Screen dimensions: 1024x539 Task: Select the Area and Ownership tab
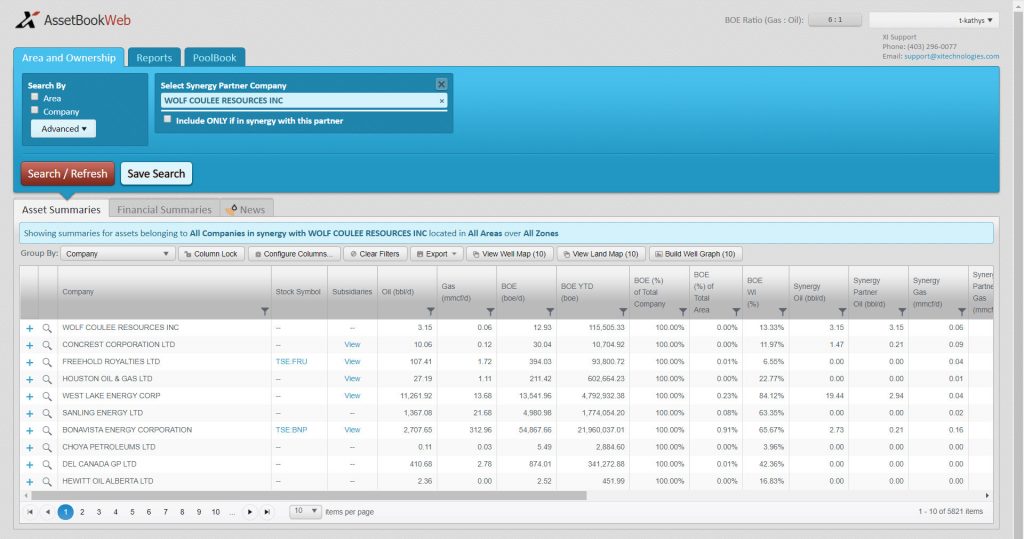point(69,57)
